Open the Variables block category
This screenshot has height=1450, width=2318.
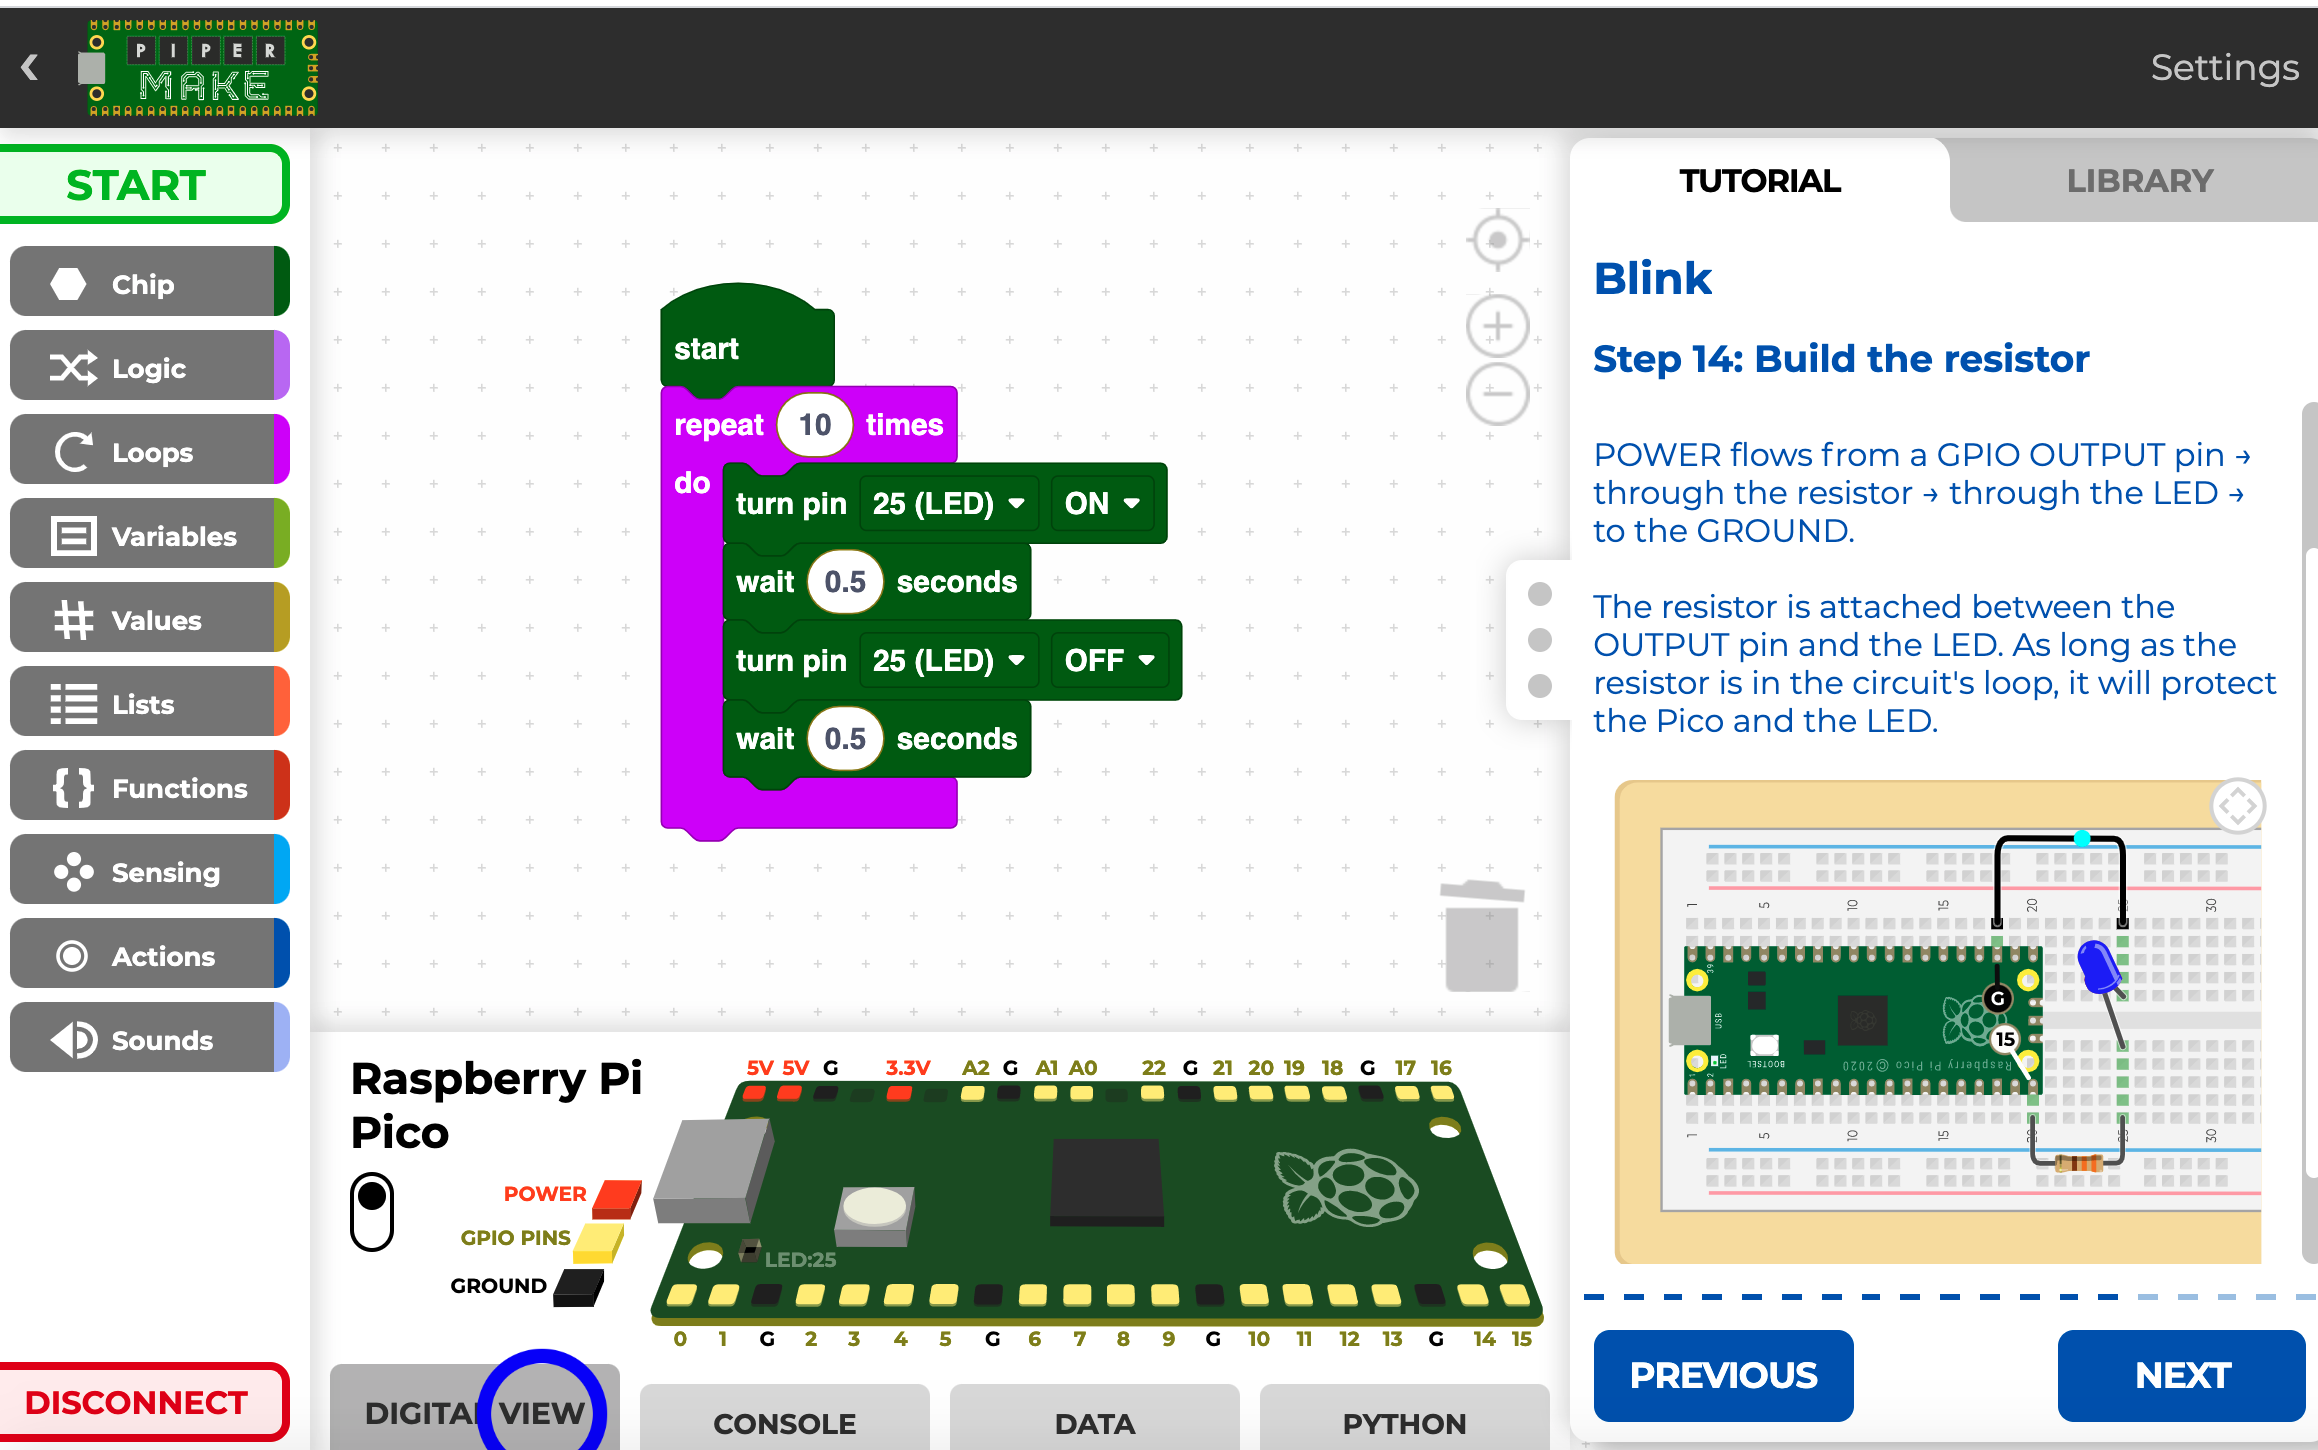point(149,535)
